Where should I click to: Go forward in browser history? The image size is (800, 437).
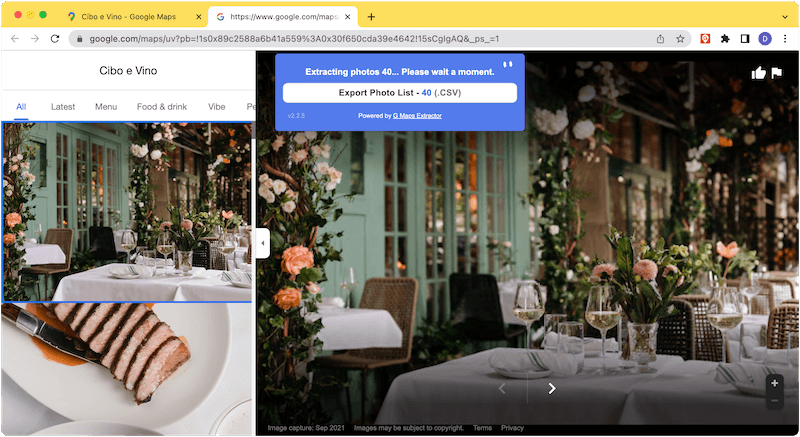tap(35, 39)
